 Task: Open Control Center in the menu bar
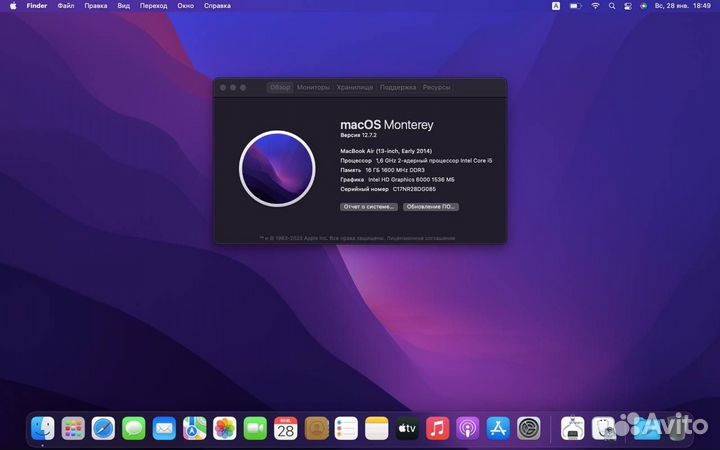628,6
